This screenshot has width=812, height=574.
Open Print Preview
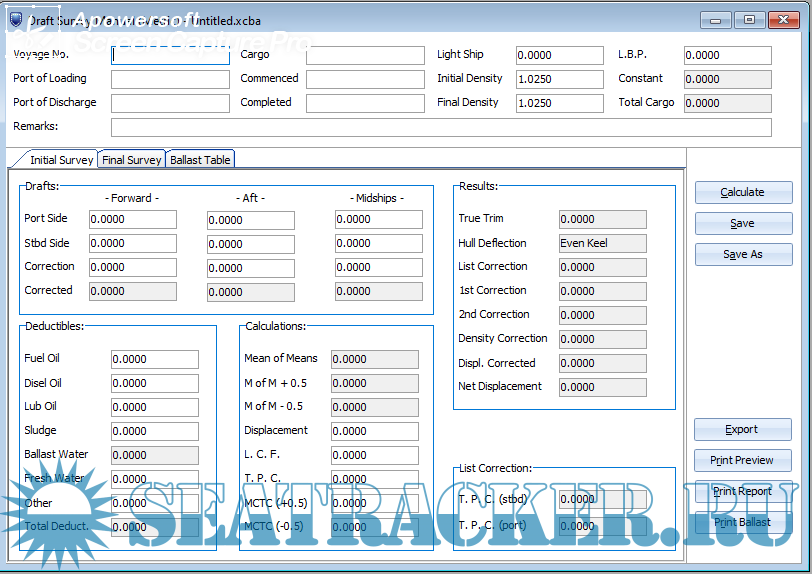tap(742, 460)
